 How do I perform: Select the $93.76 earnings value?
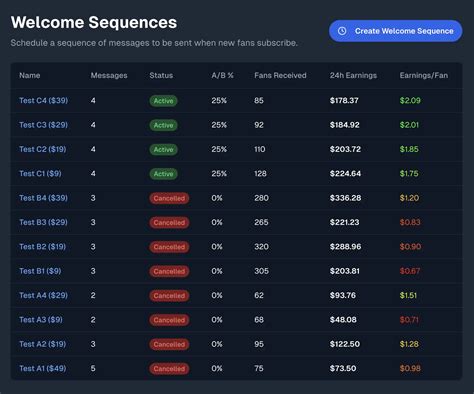pos(343,295)
